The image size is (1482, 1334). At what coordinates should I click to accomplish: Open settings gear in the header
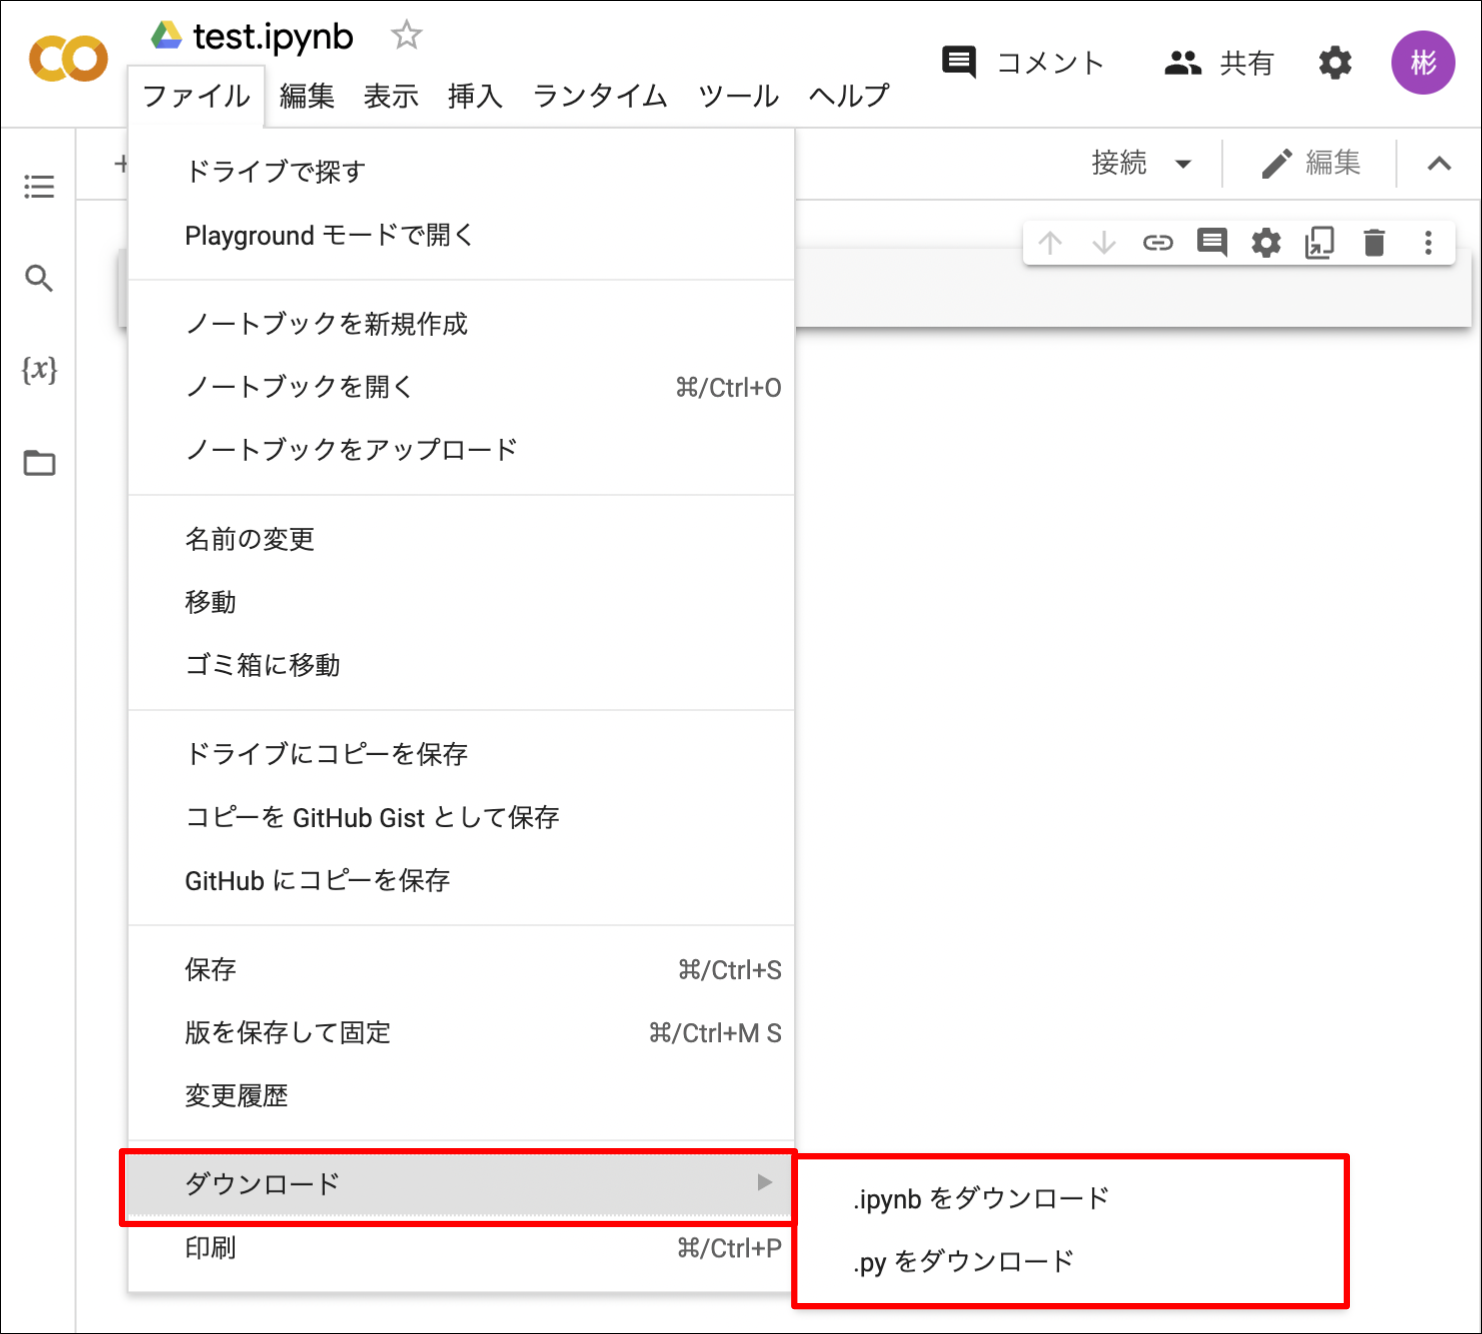(x=1335, y=63)
